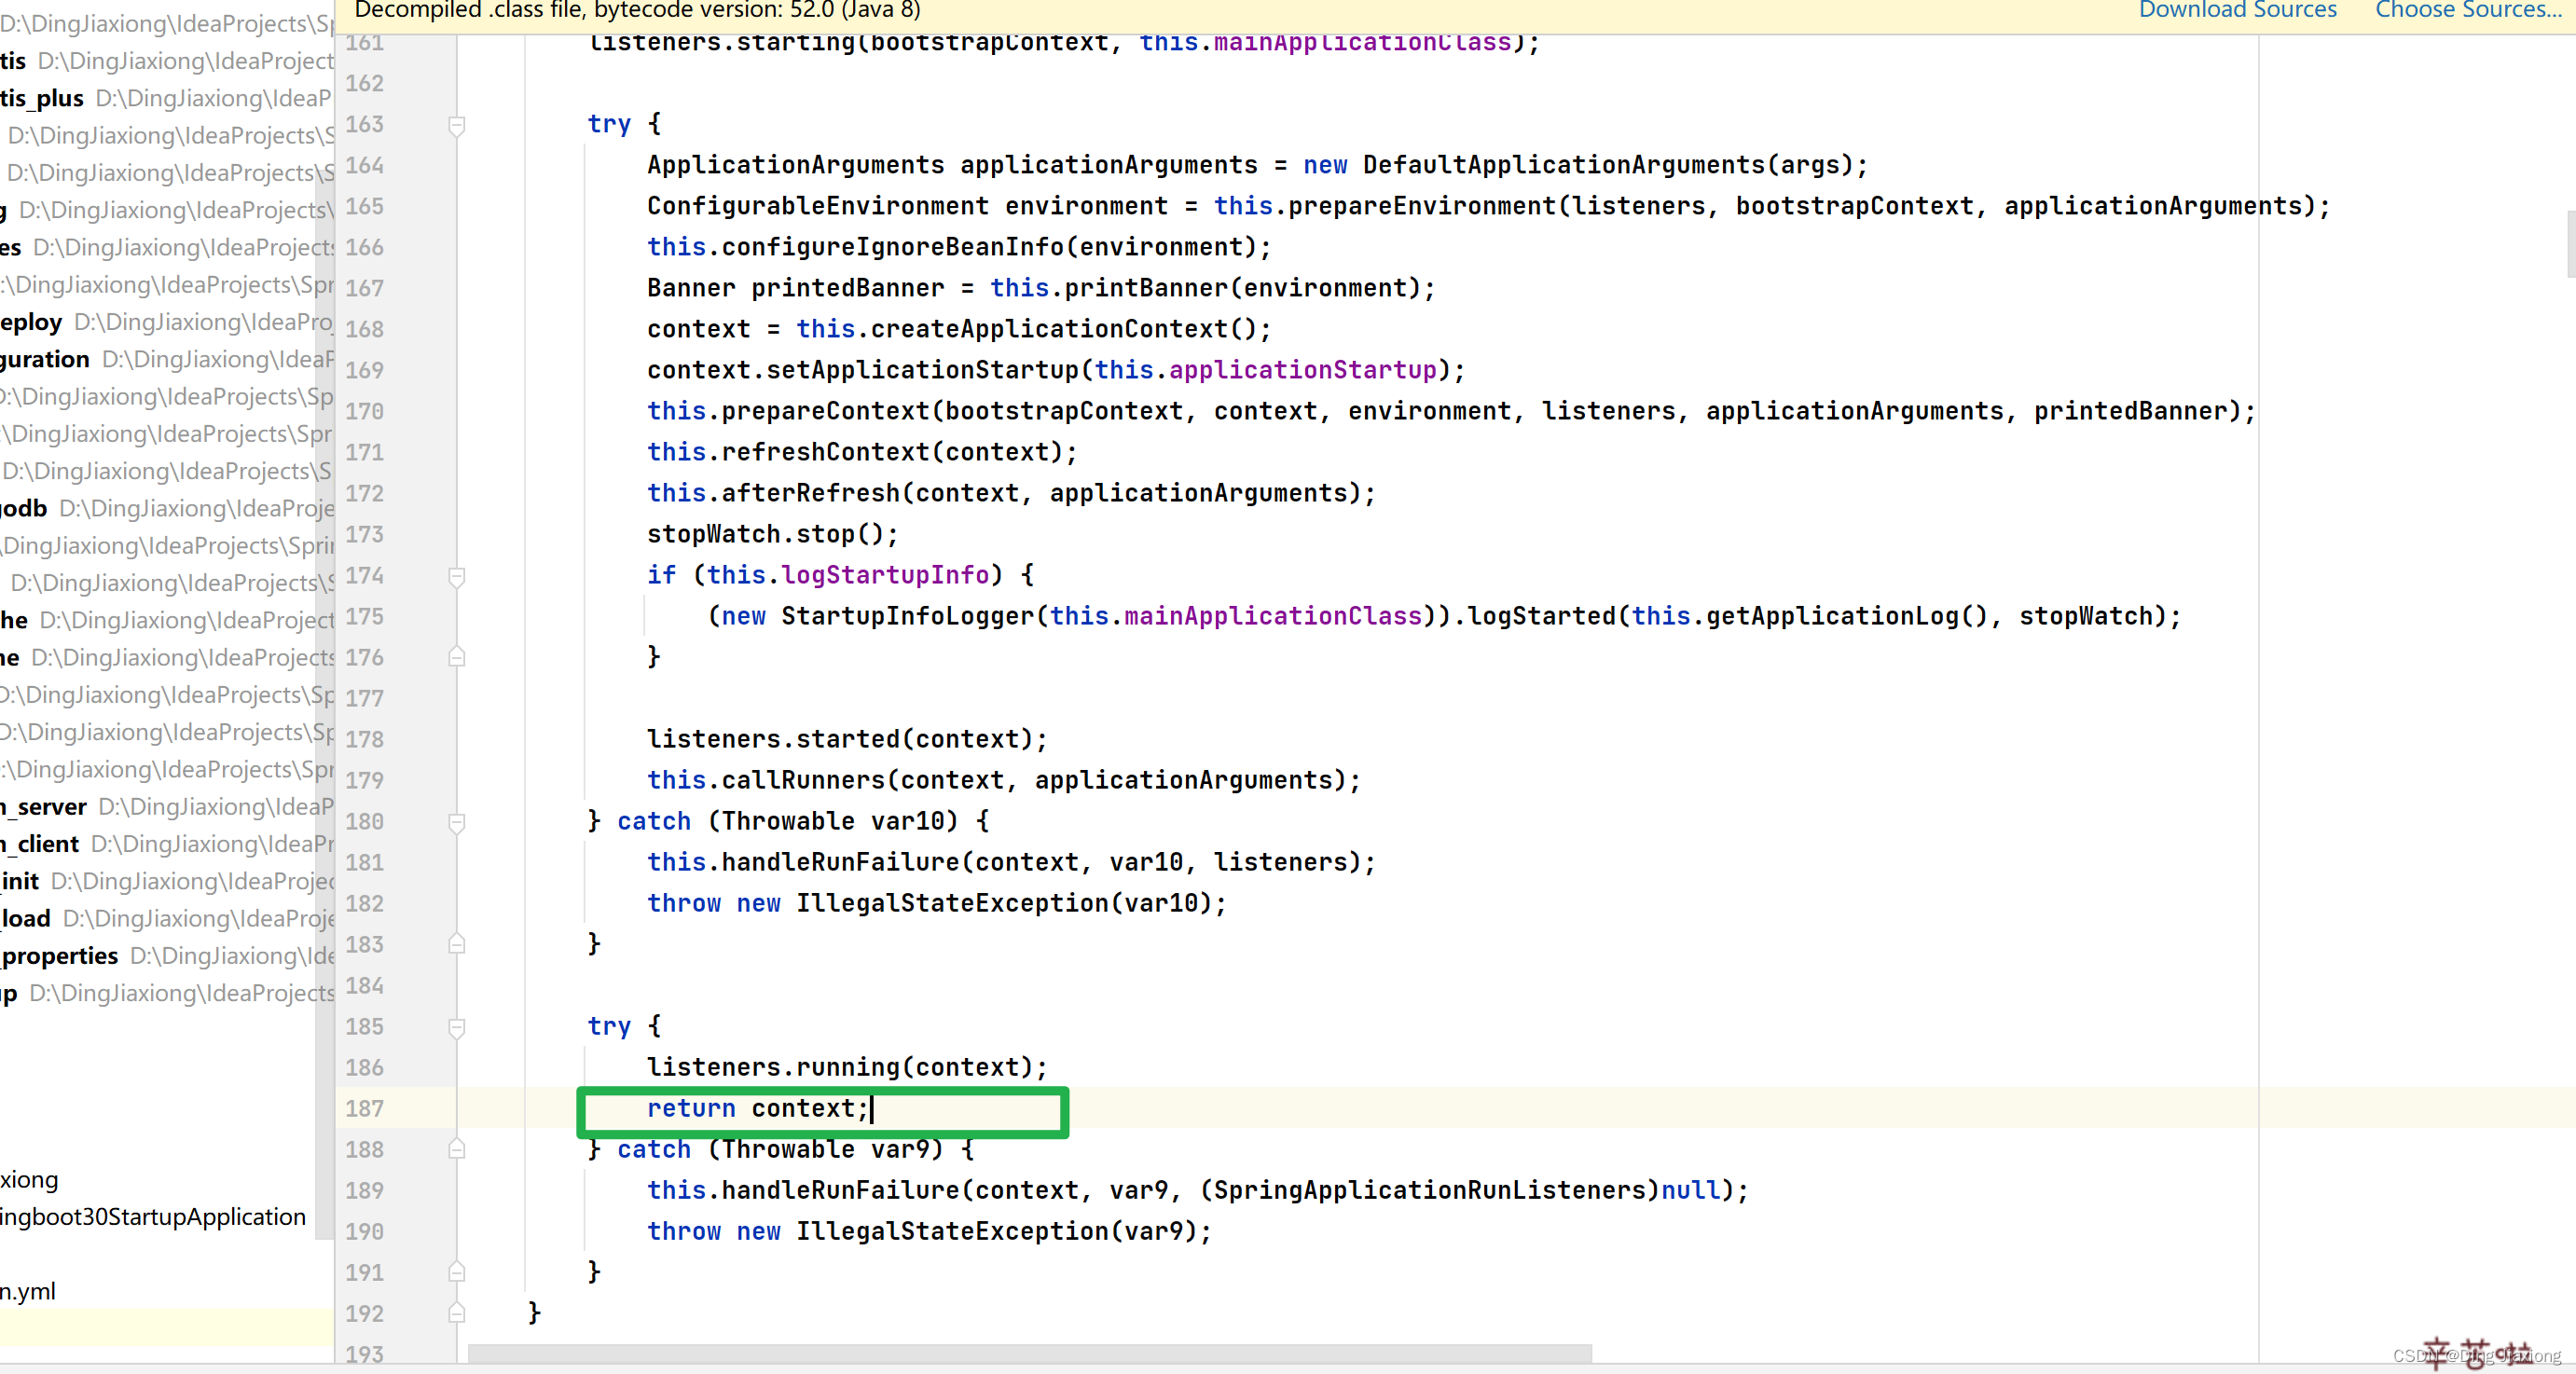Open the n.yml file in the tree

28,1291
